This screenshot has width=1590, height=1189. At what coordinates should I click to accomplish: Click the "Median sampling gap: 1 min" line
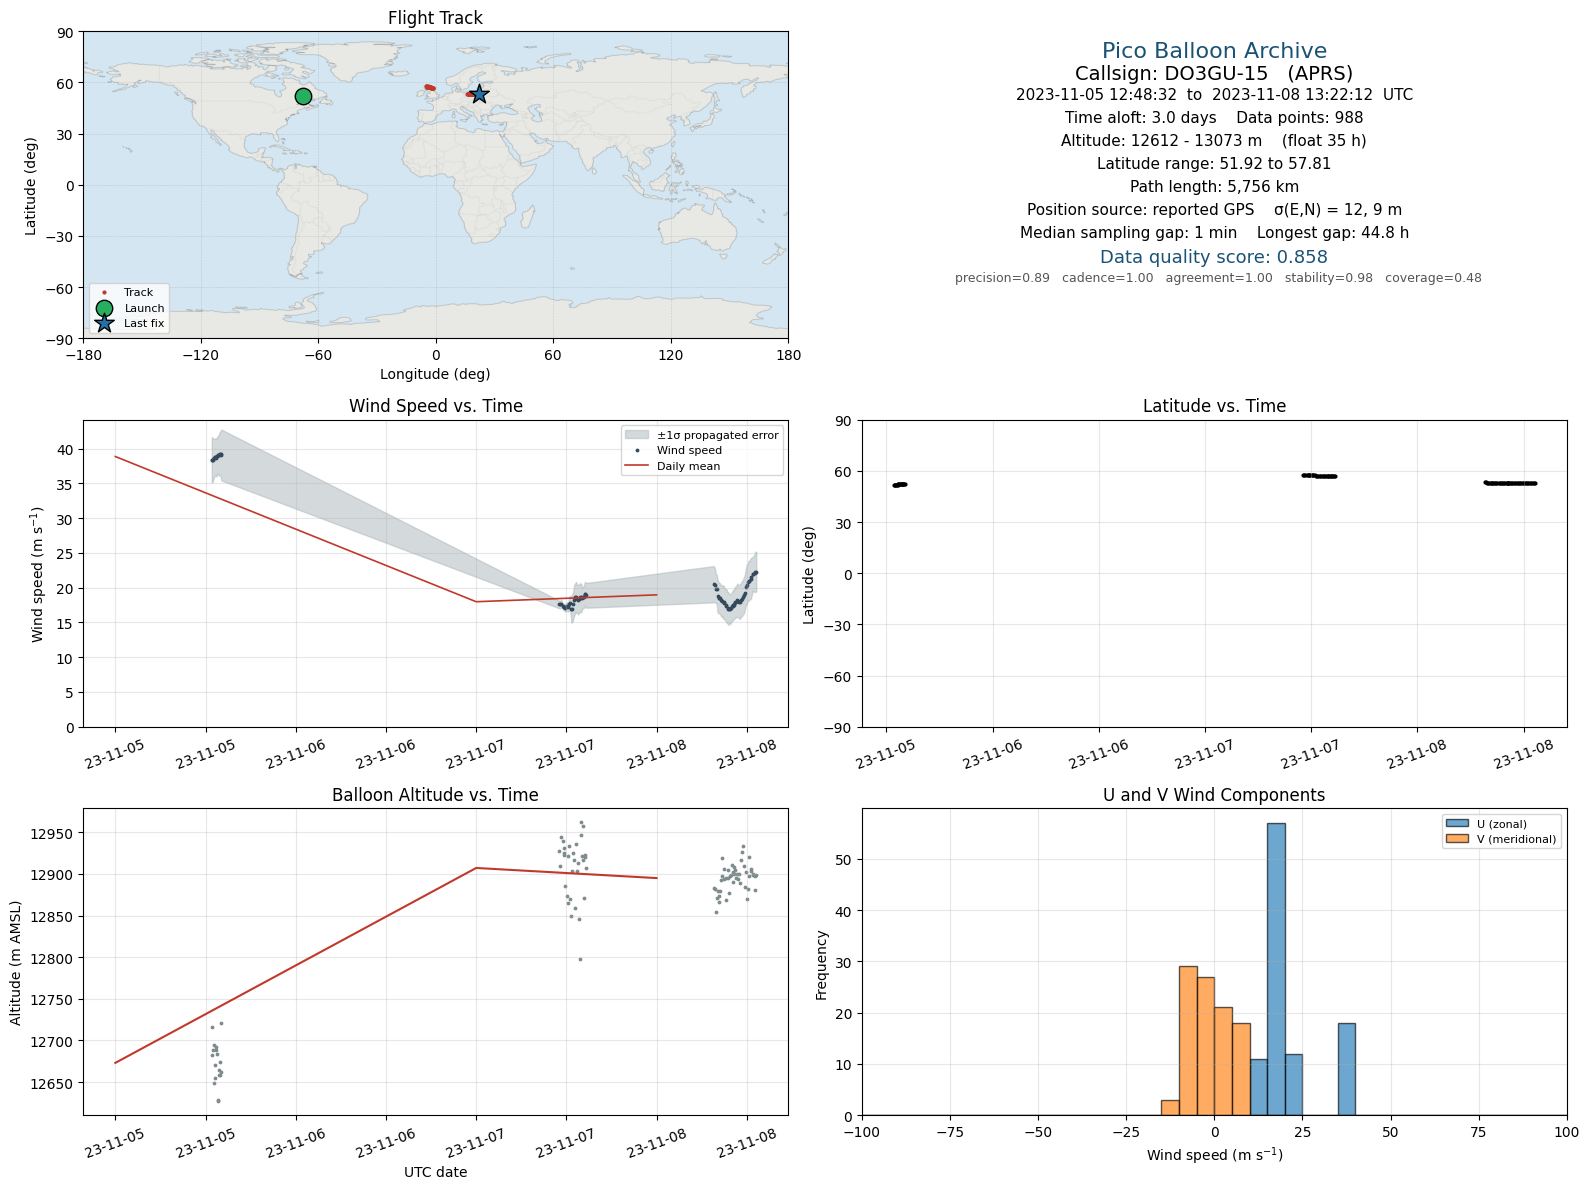(x=1214, y=233)
